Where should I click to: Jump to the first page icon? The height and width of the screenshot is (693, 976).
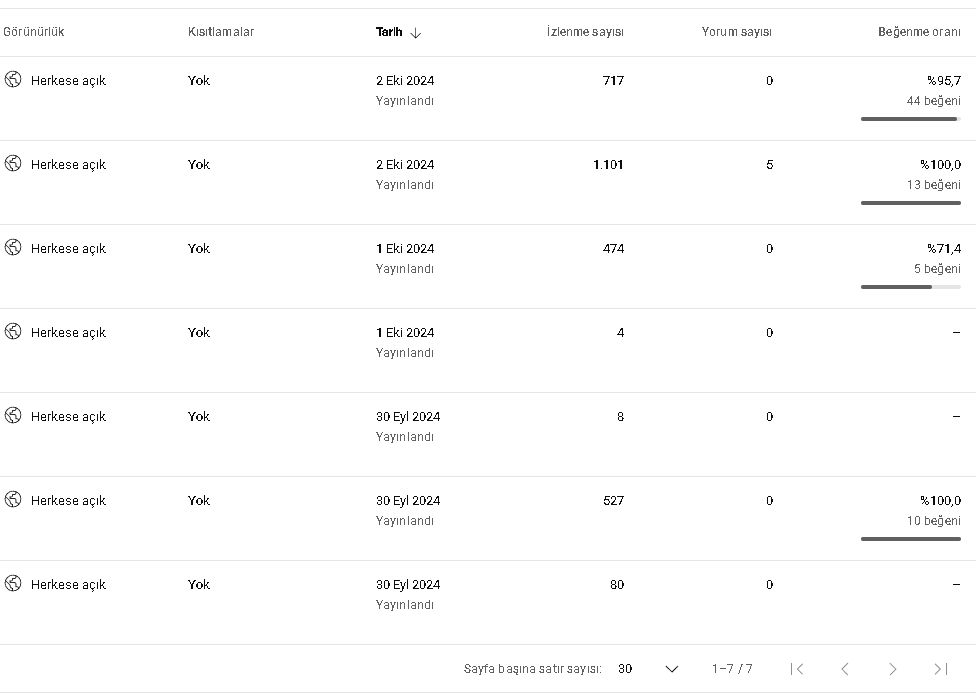click(x=797, y=669)
